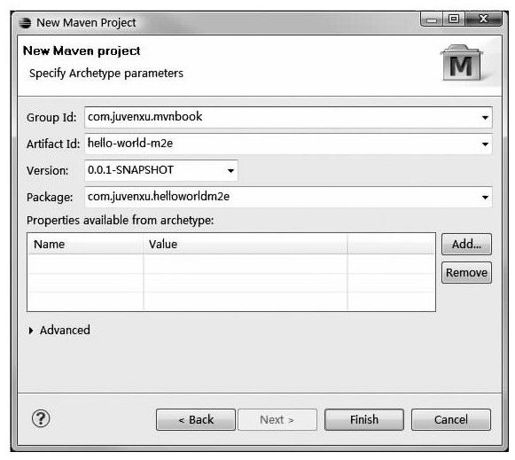Maximize the New Maven Project window
Screen dimensions: 515x460
(x=453, y=19)
